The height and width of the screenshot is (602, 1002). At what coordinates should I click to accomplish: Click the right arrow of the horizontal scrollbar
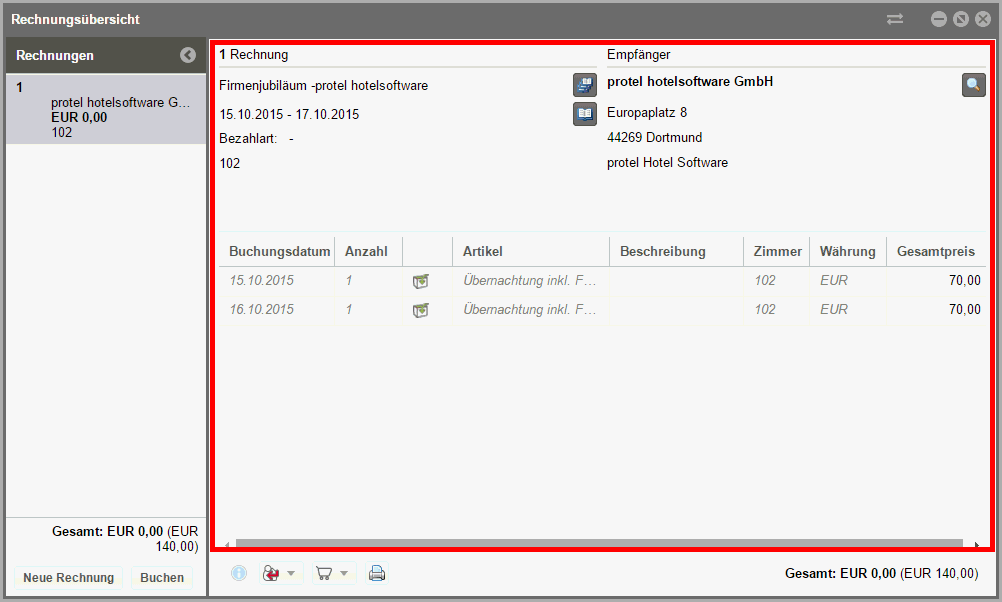pos(976,544)
